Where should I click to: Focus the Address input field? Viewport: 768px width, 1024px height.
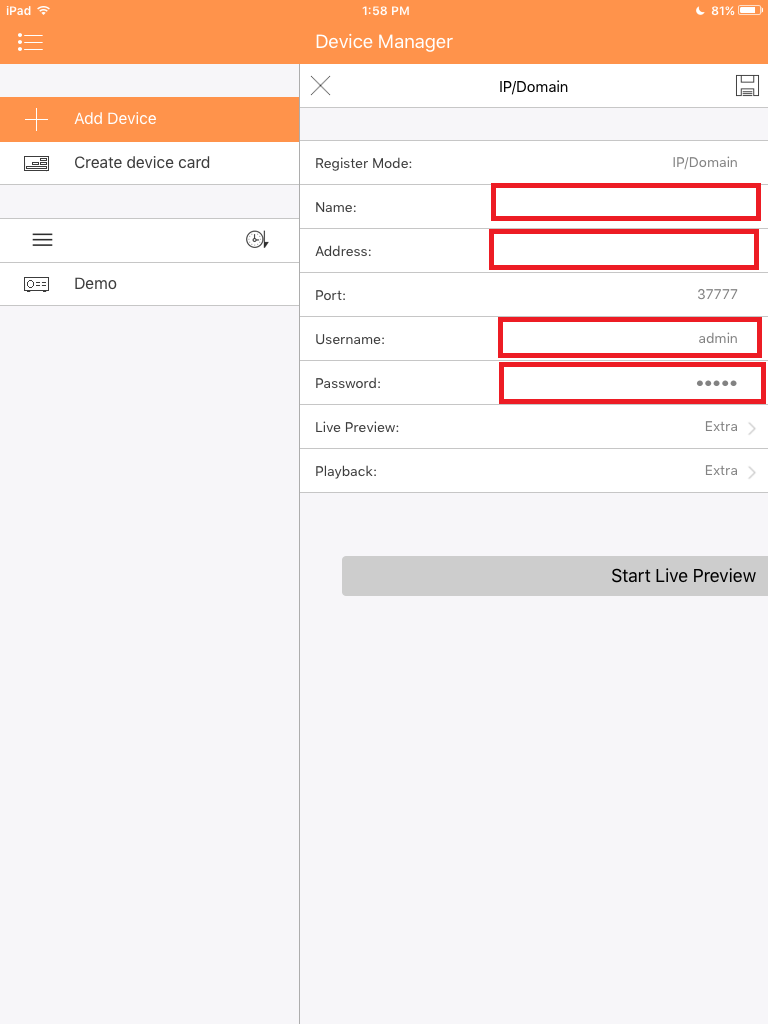[x=624, y=249]
